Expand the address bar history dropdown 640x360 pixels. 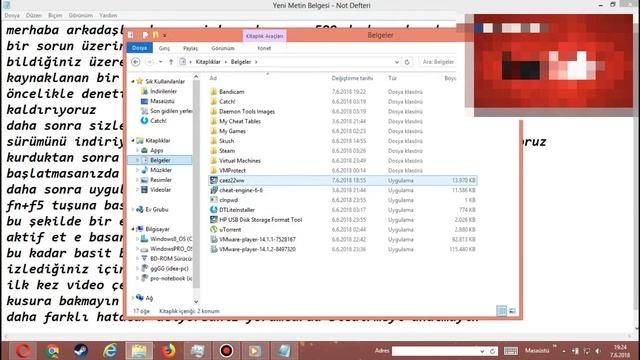[396, 62]
